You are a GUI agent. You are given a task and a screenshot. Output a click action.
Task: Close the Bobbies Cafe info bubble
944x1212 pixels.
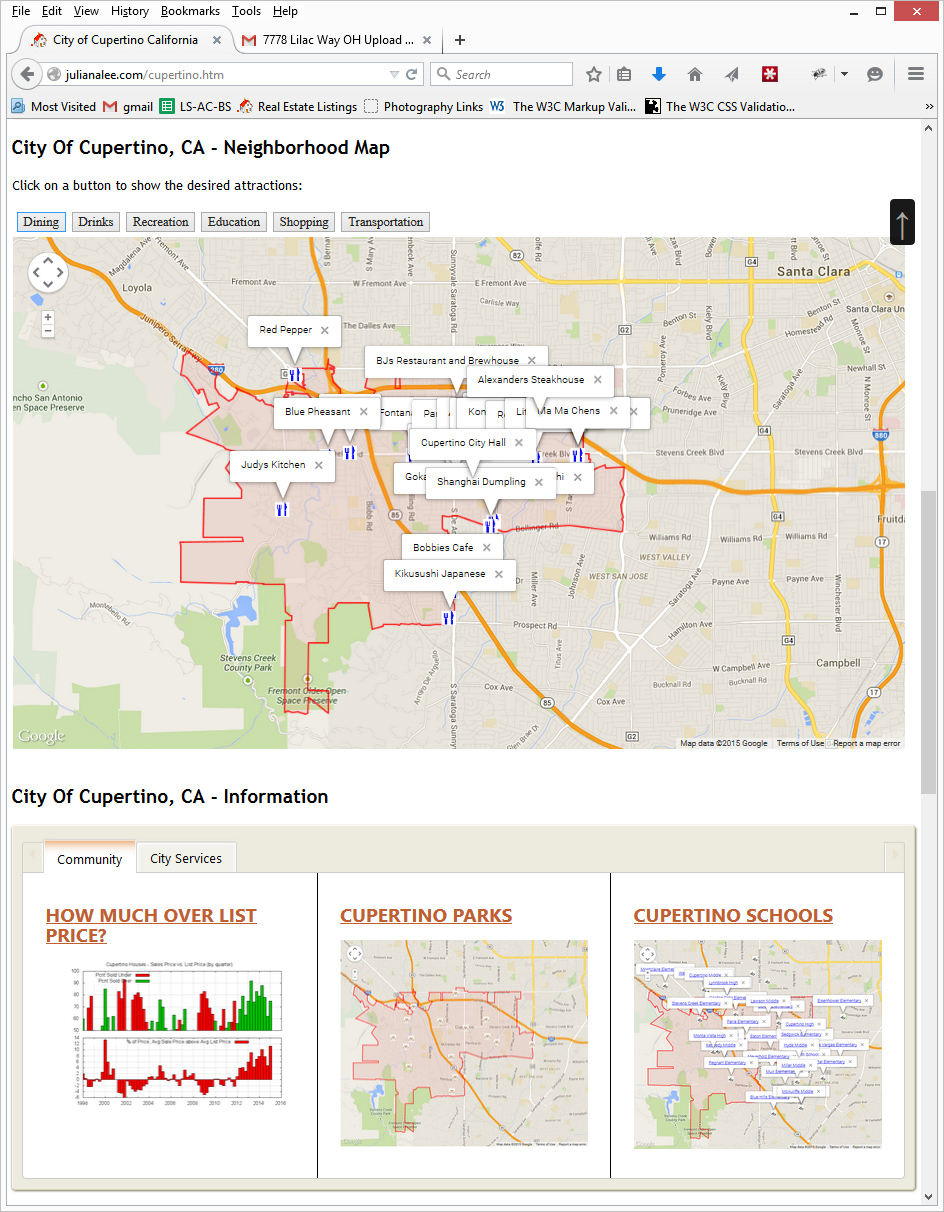tap(486, 548)
